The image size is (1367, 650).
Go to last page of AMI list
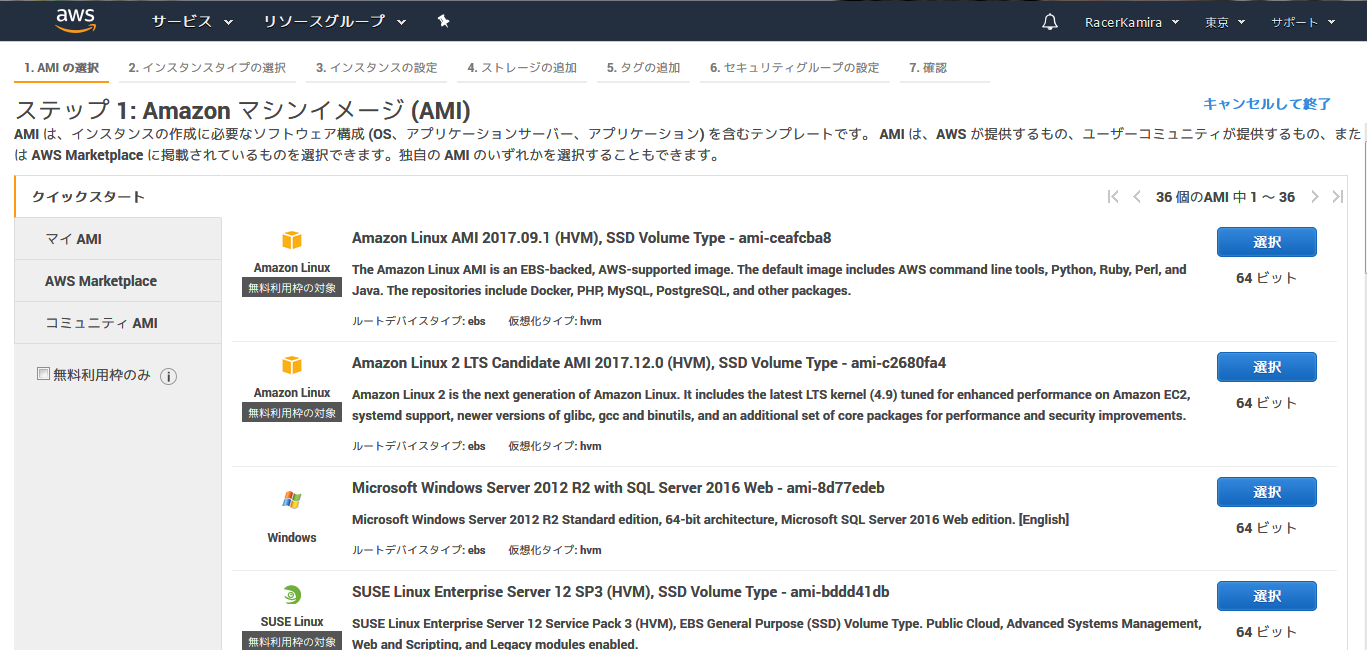coord(1338,197)
